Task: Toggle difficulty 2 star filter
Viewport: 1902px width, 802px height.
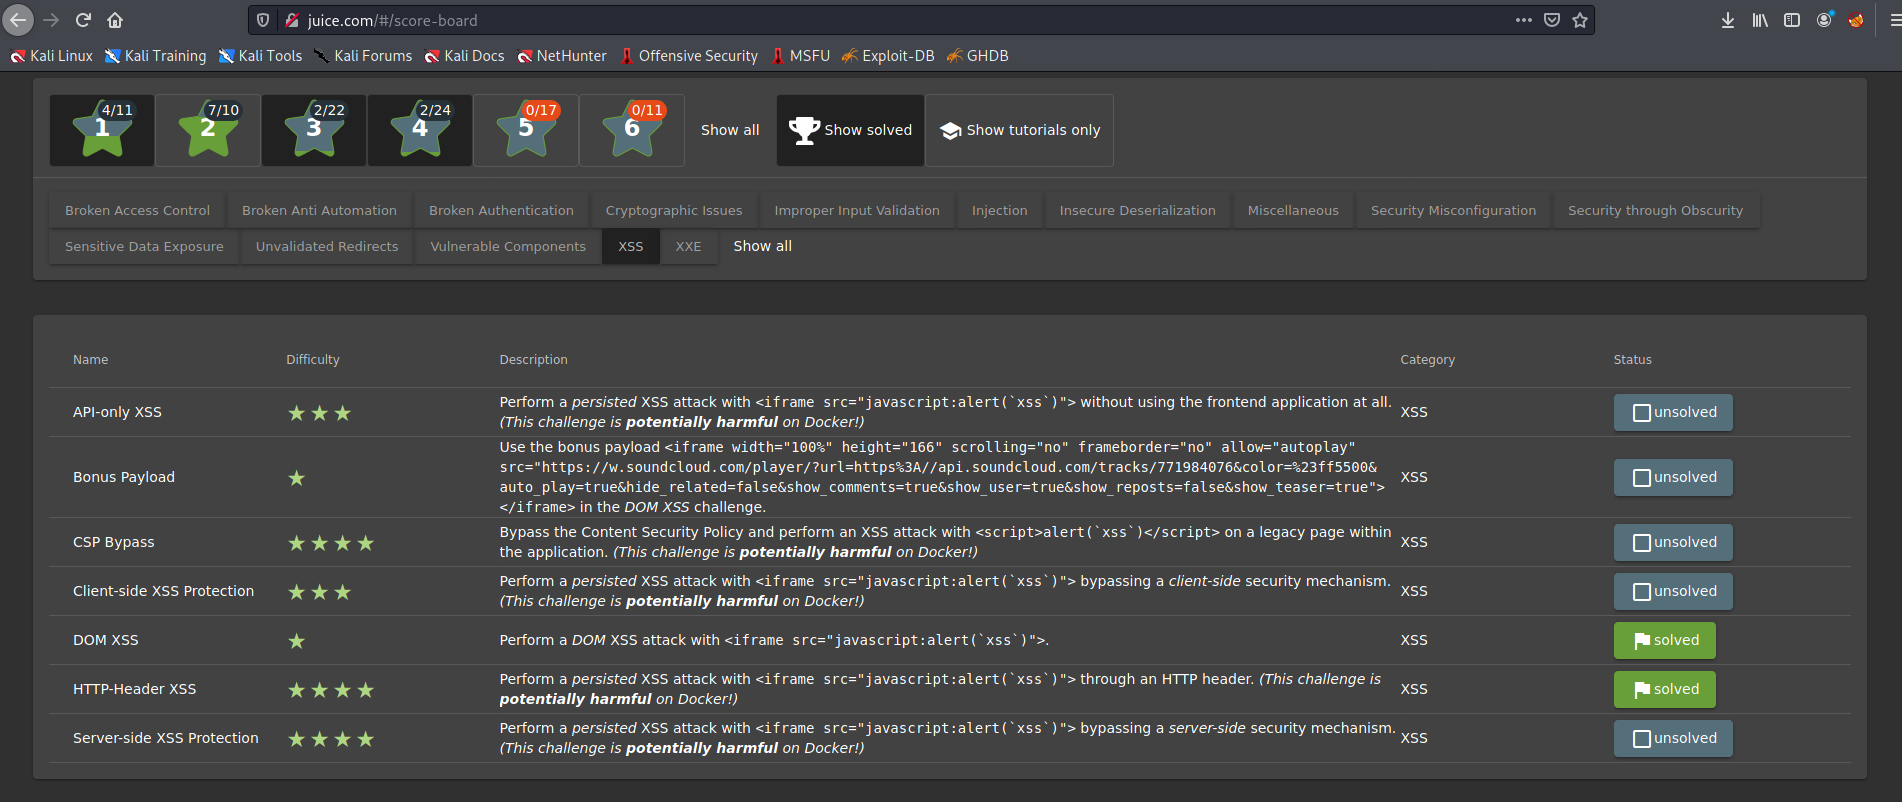Action: [208, 130]
